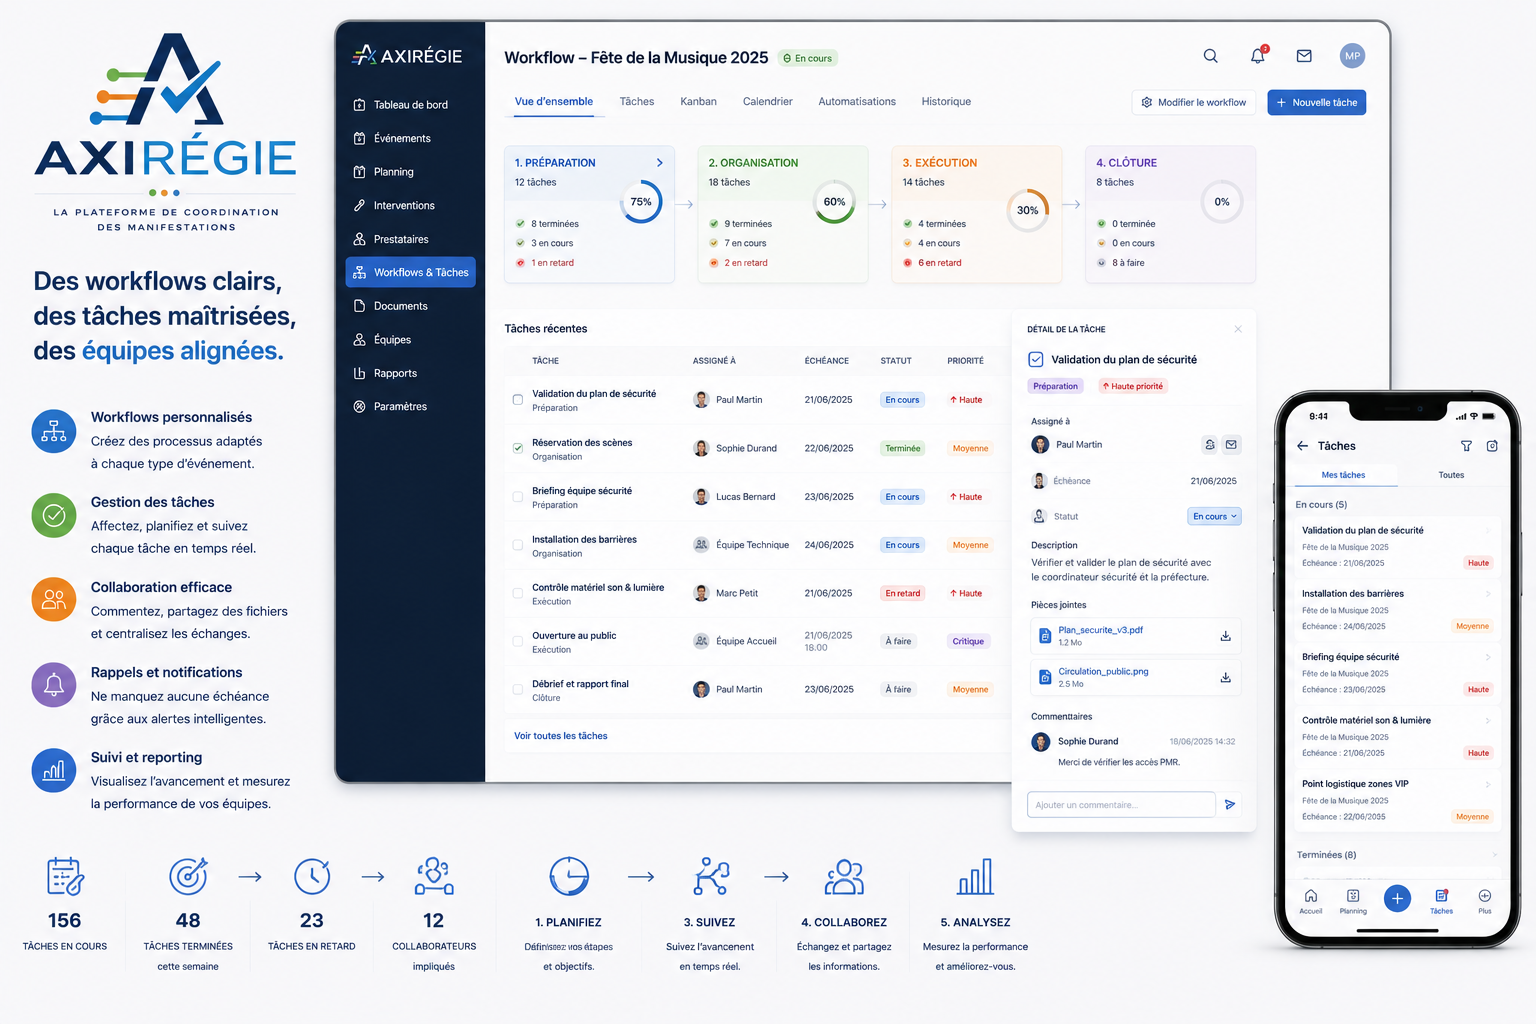Expand the 1. Préparation stage chevron
The width and height of the screenshot is (1536, 1024).
pyautogui.click(x=659, y=162)
